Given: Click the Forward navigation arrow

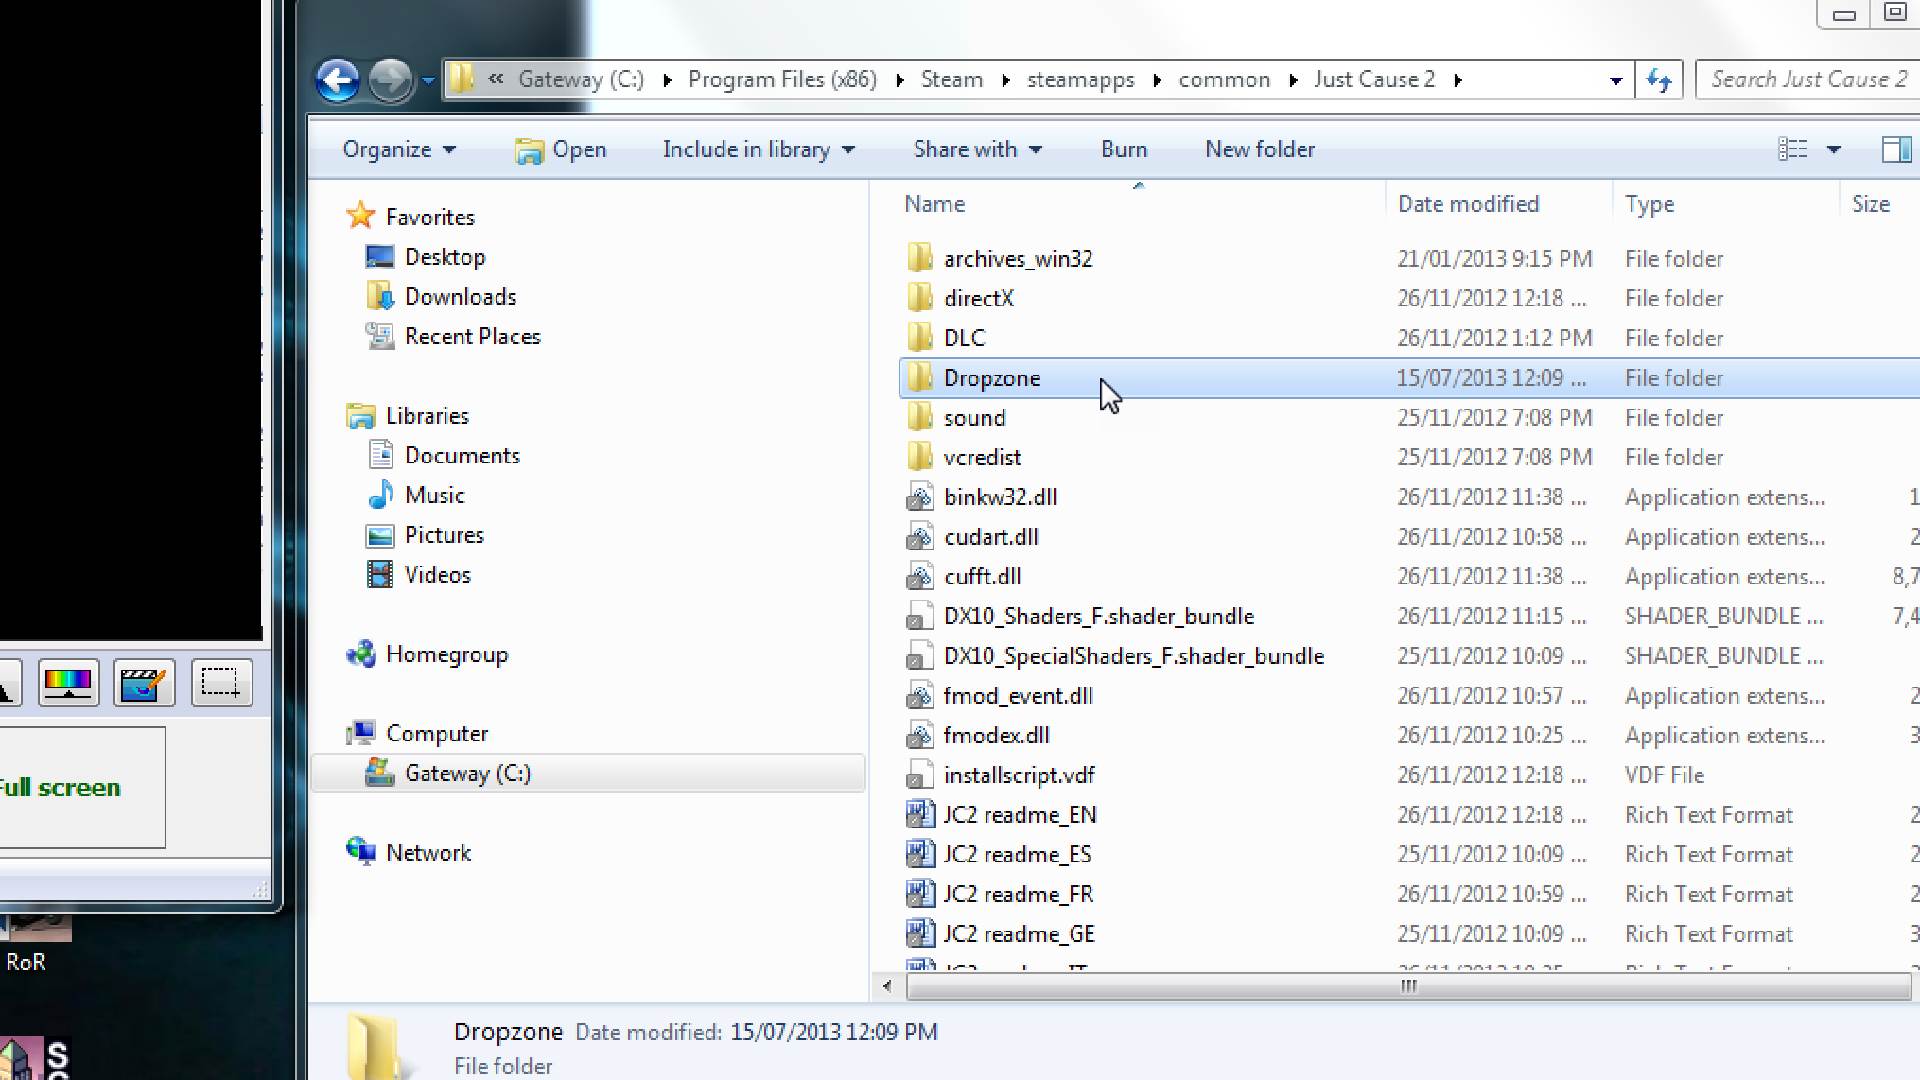Looking at the screenshot, I should point(390,80).
